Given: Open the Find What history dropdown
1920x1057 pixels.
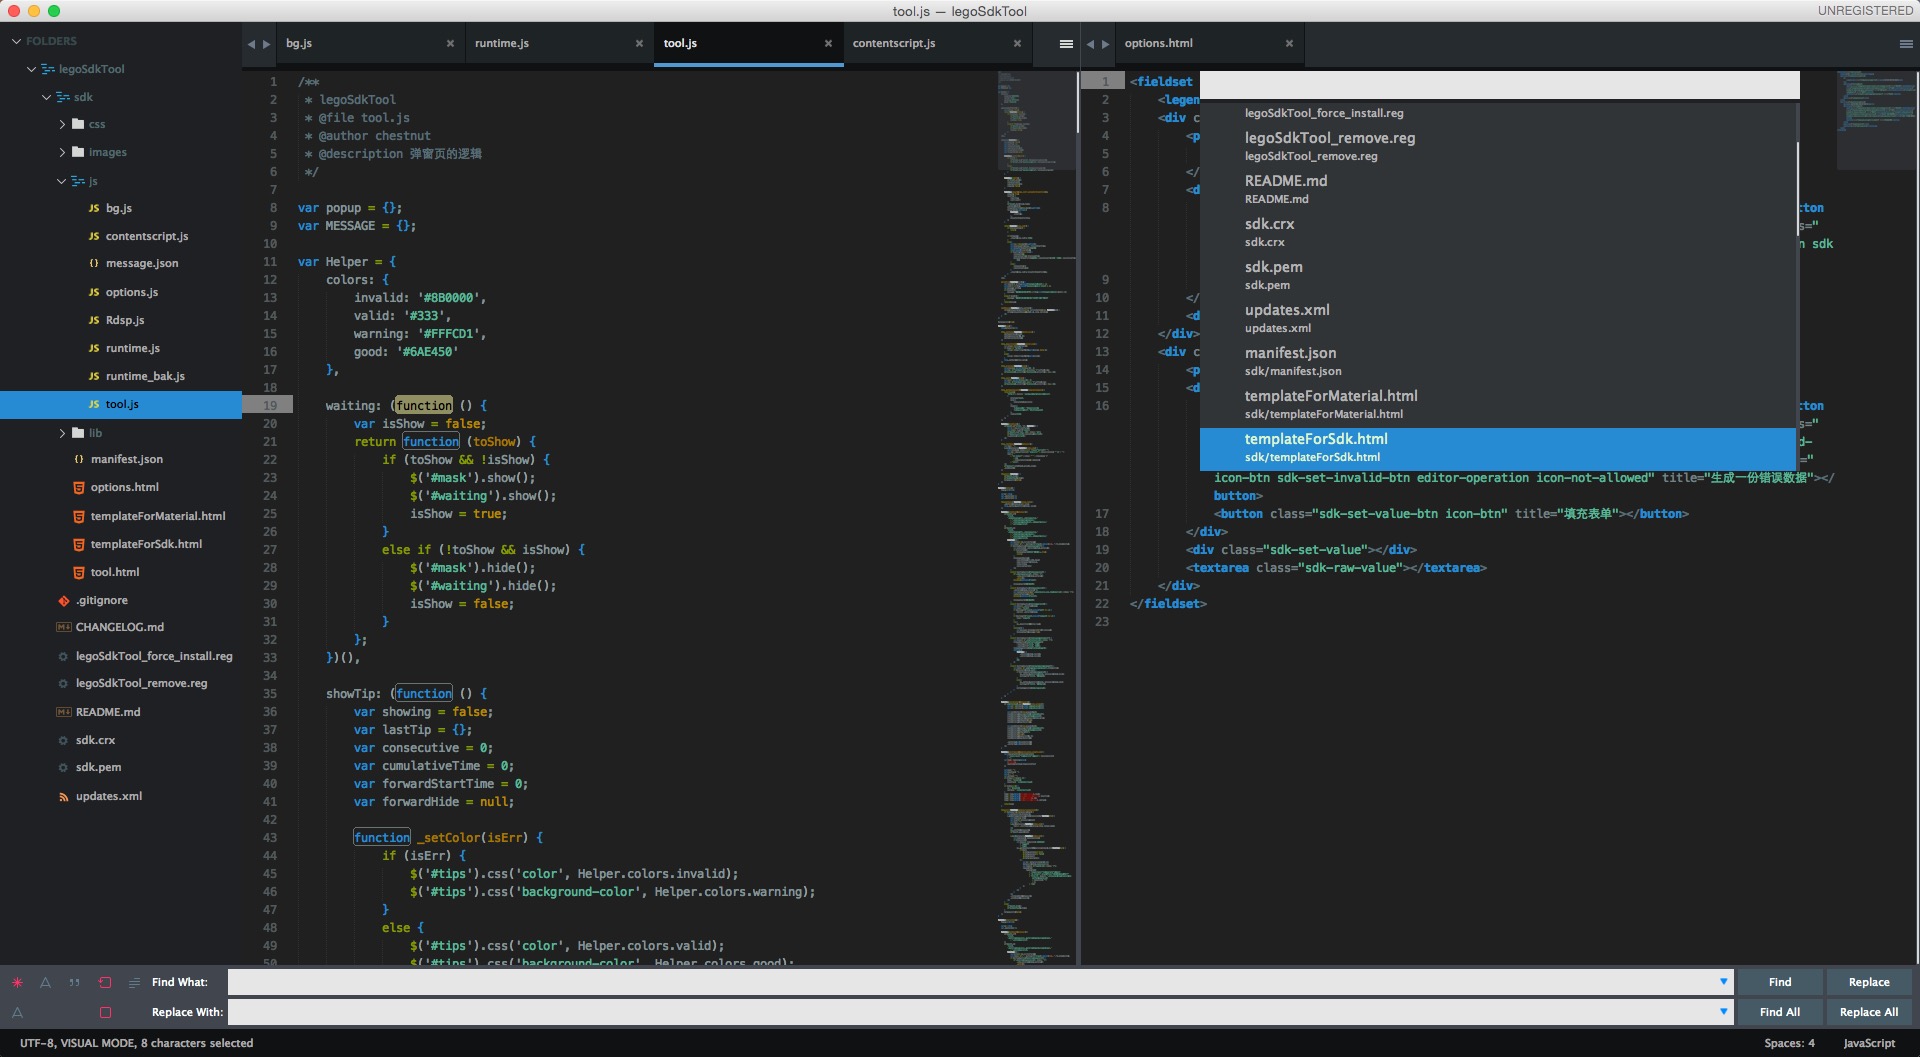Looking at the screenshot, I should click(x=1723, y=982).
